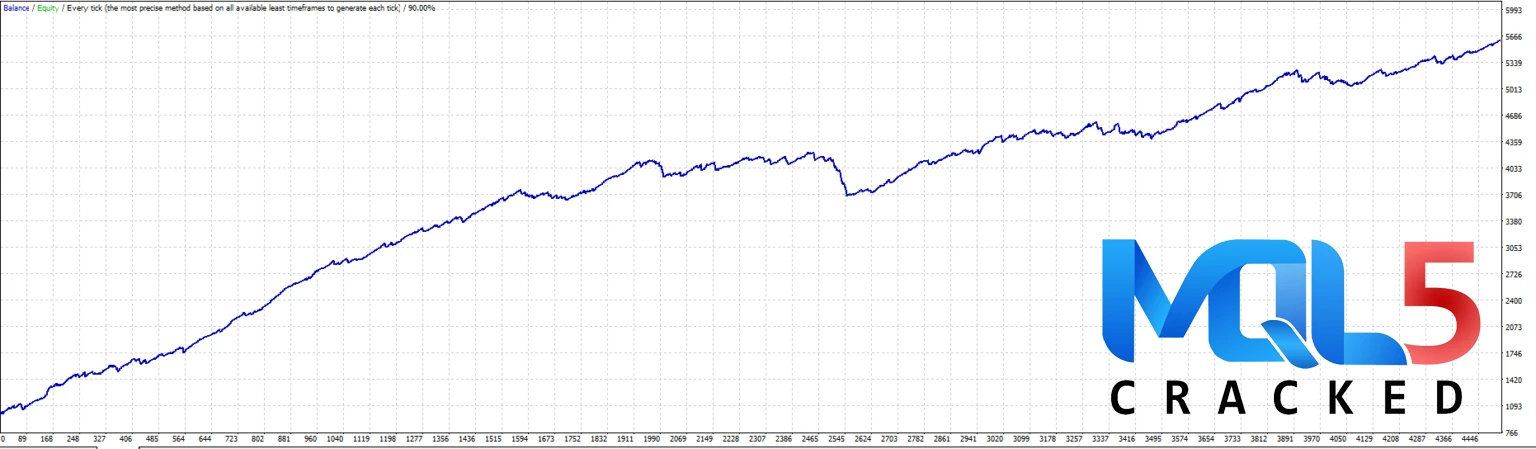Image resolution: width=1536 pixels, height=449 pixels.
Task: Click trade number 2228 on the bottom axis
Action: (731, 438)
